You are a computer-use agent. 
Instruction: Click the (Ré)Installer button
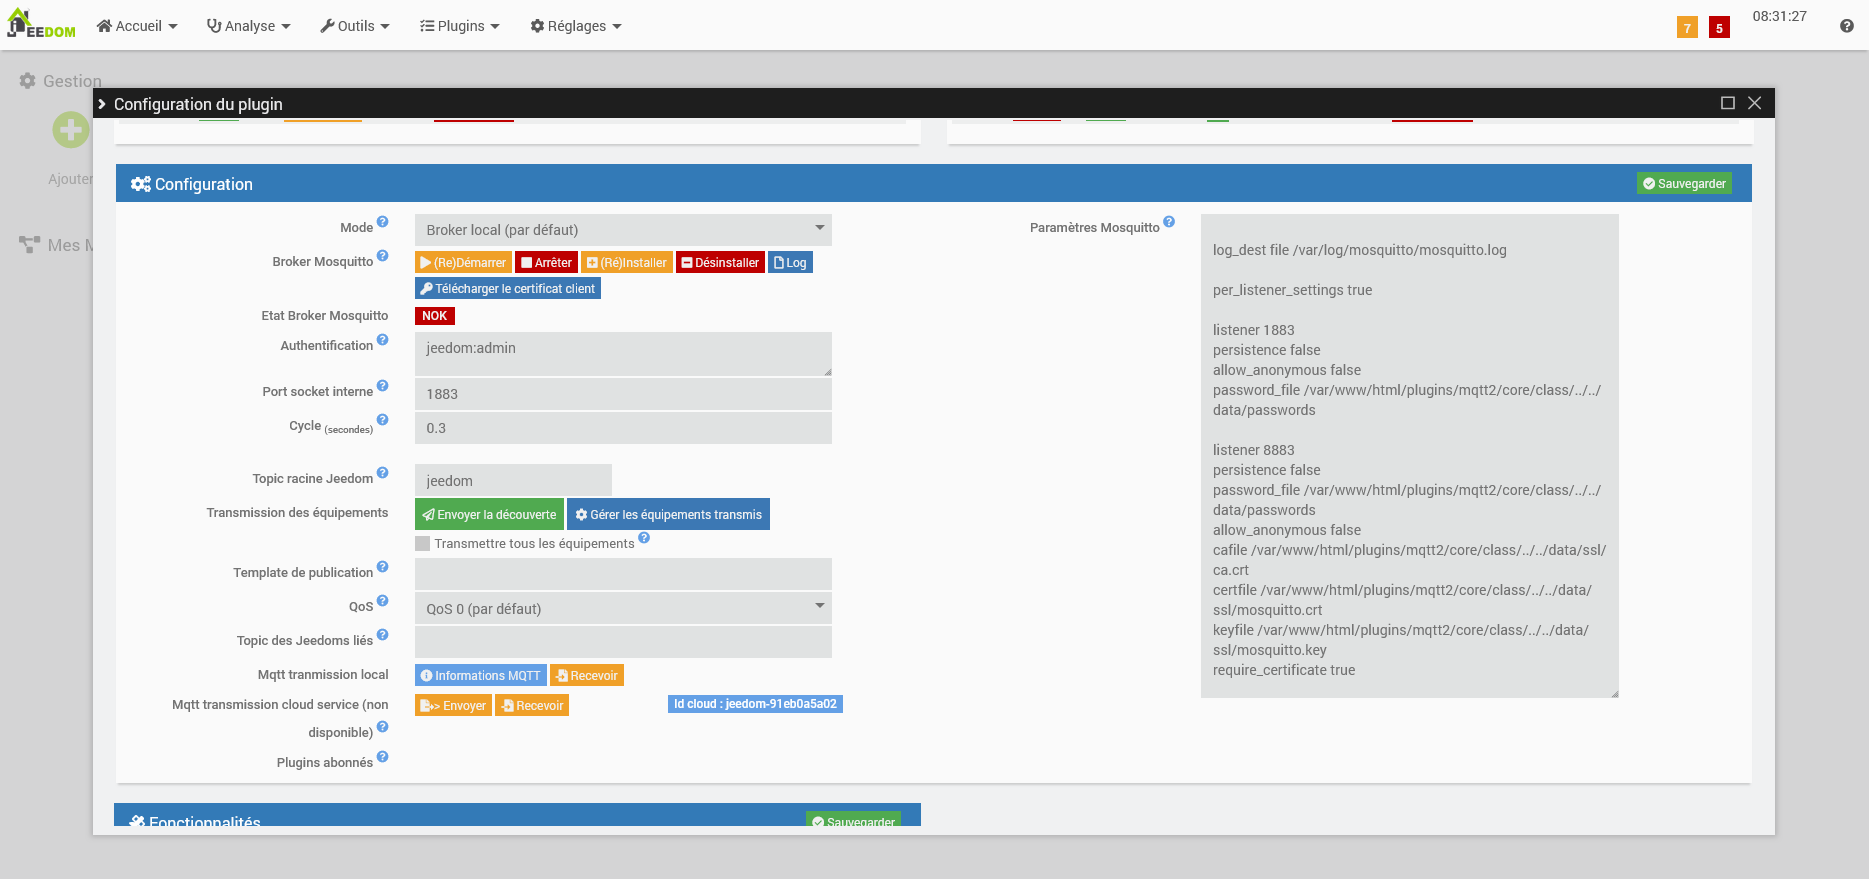[x=627, y=263]
